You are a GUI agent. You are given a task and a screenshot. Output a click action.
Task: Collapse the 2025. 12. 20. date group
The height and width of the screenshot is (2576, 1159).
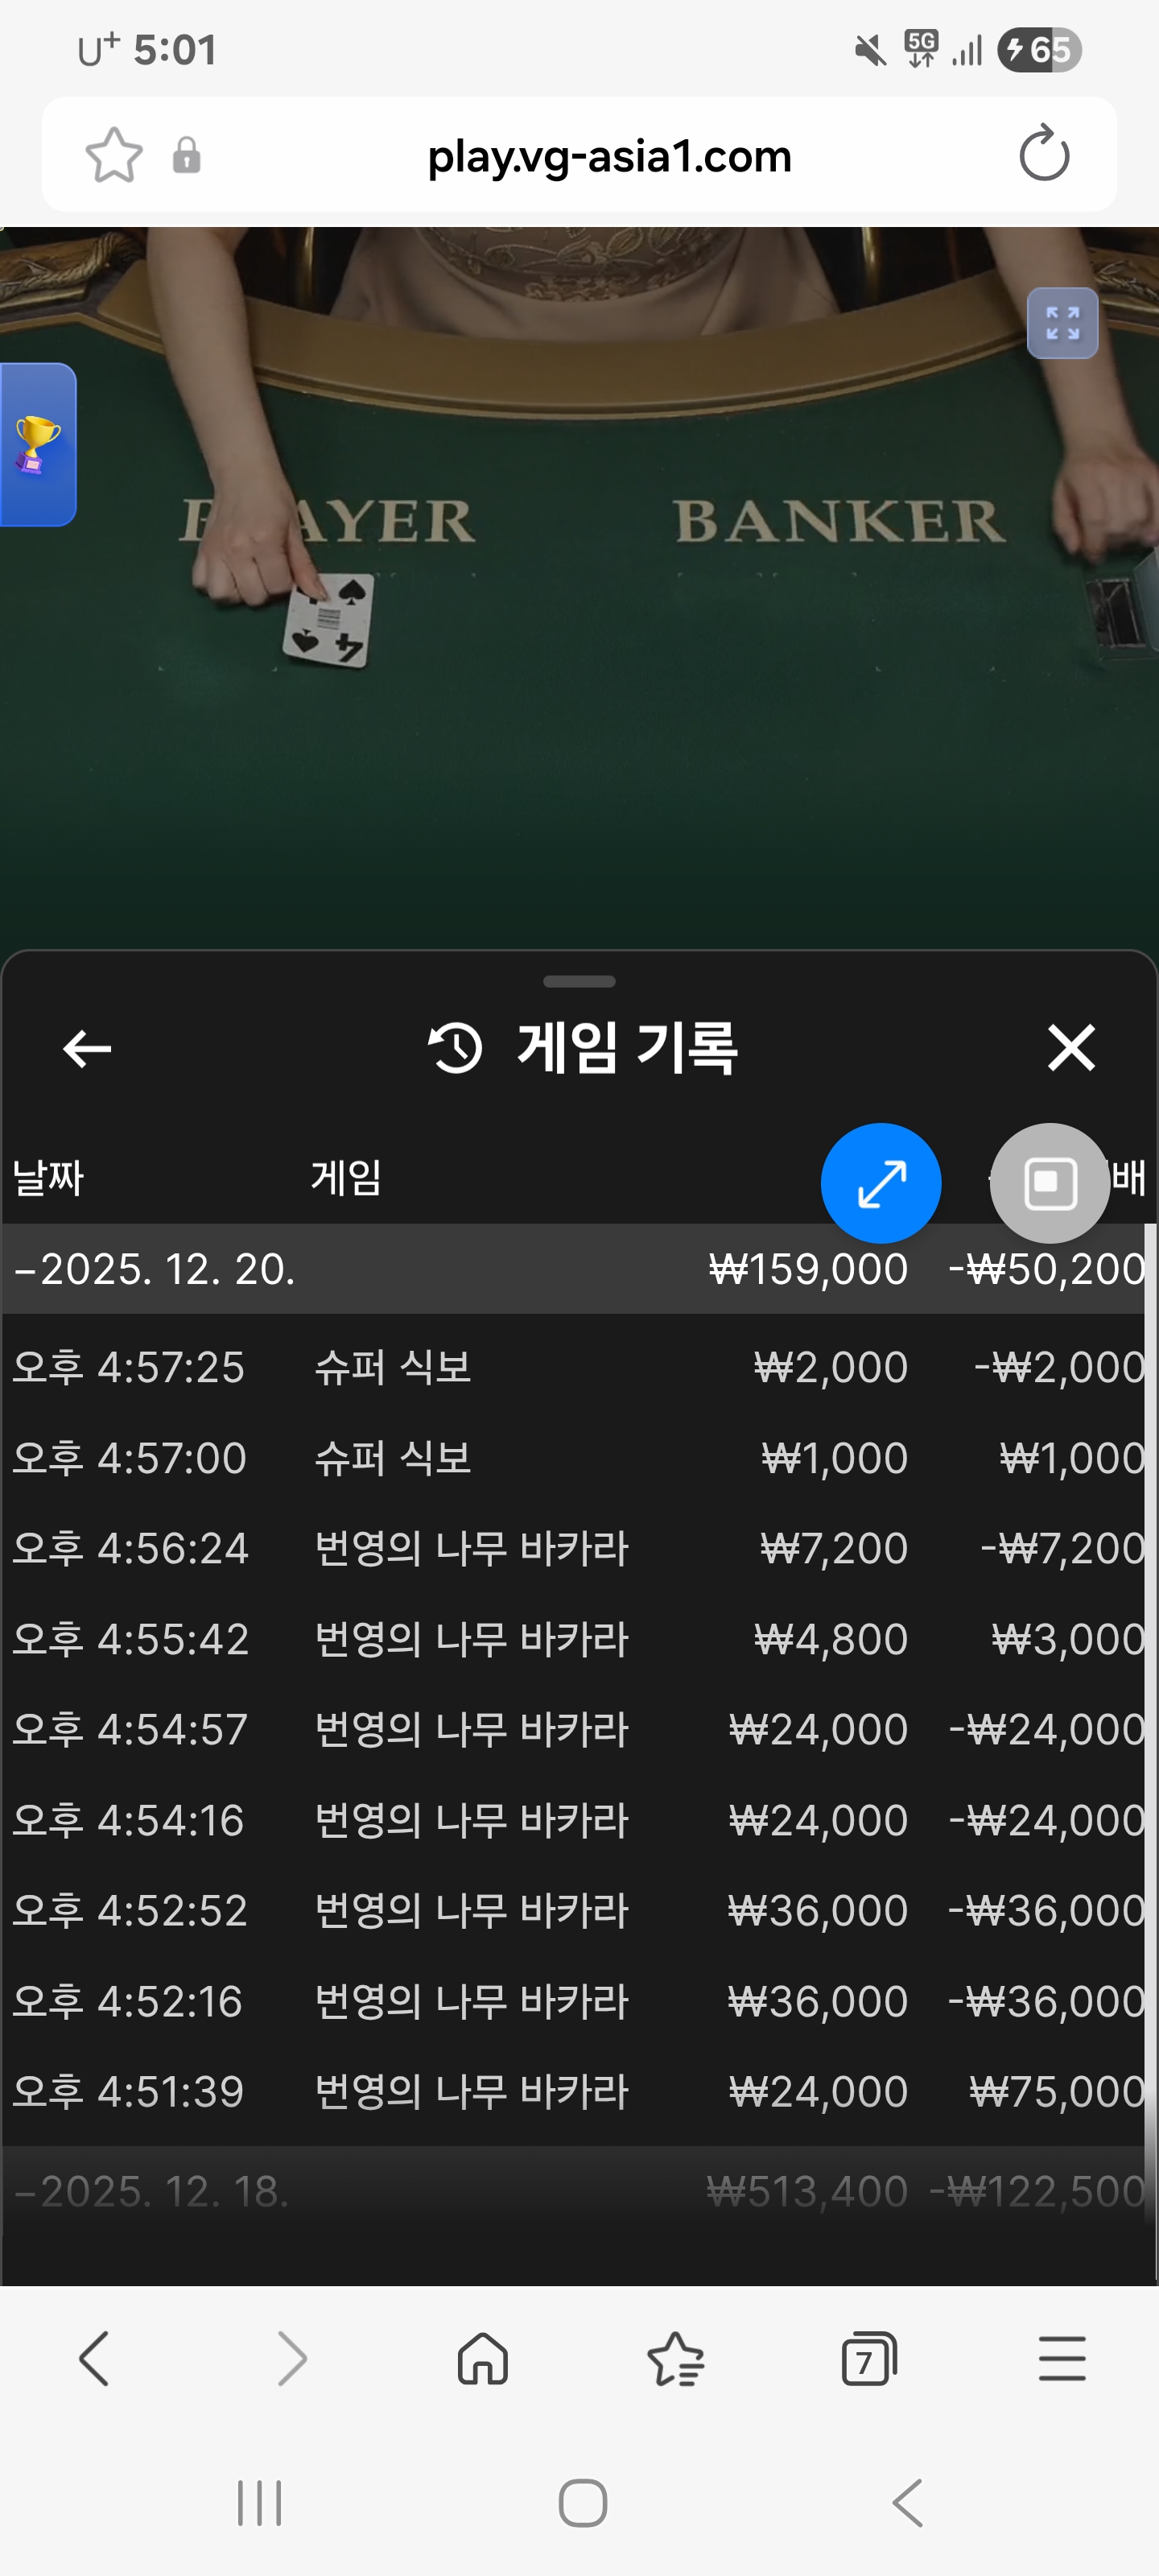(x=155, y=1269)
